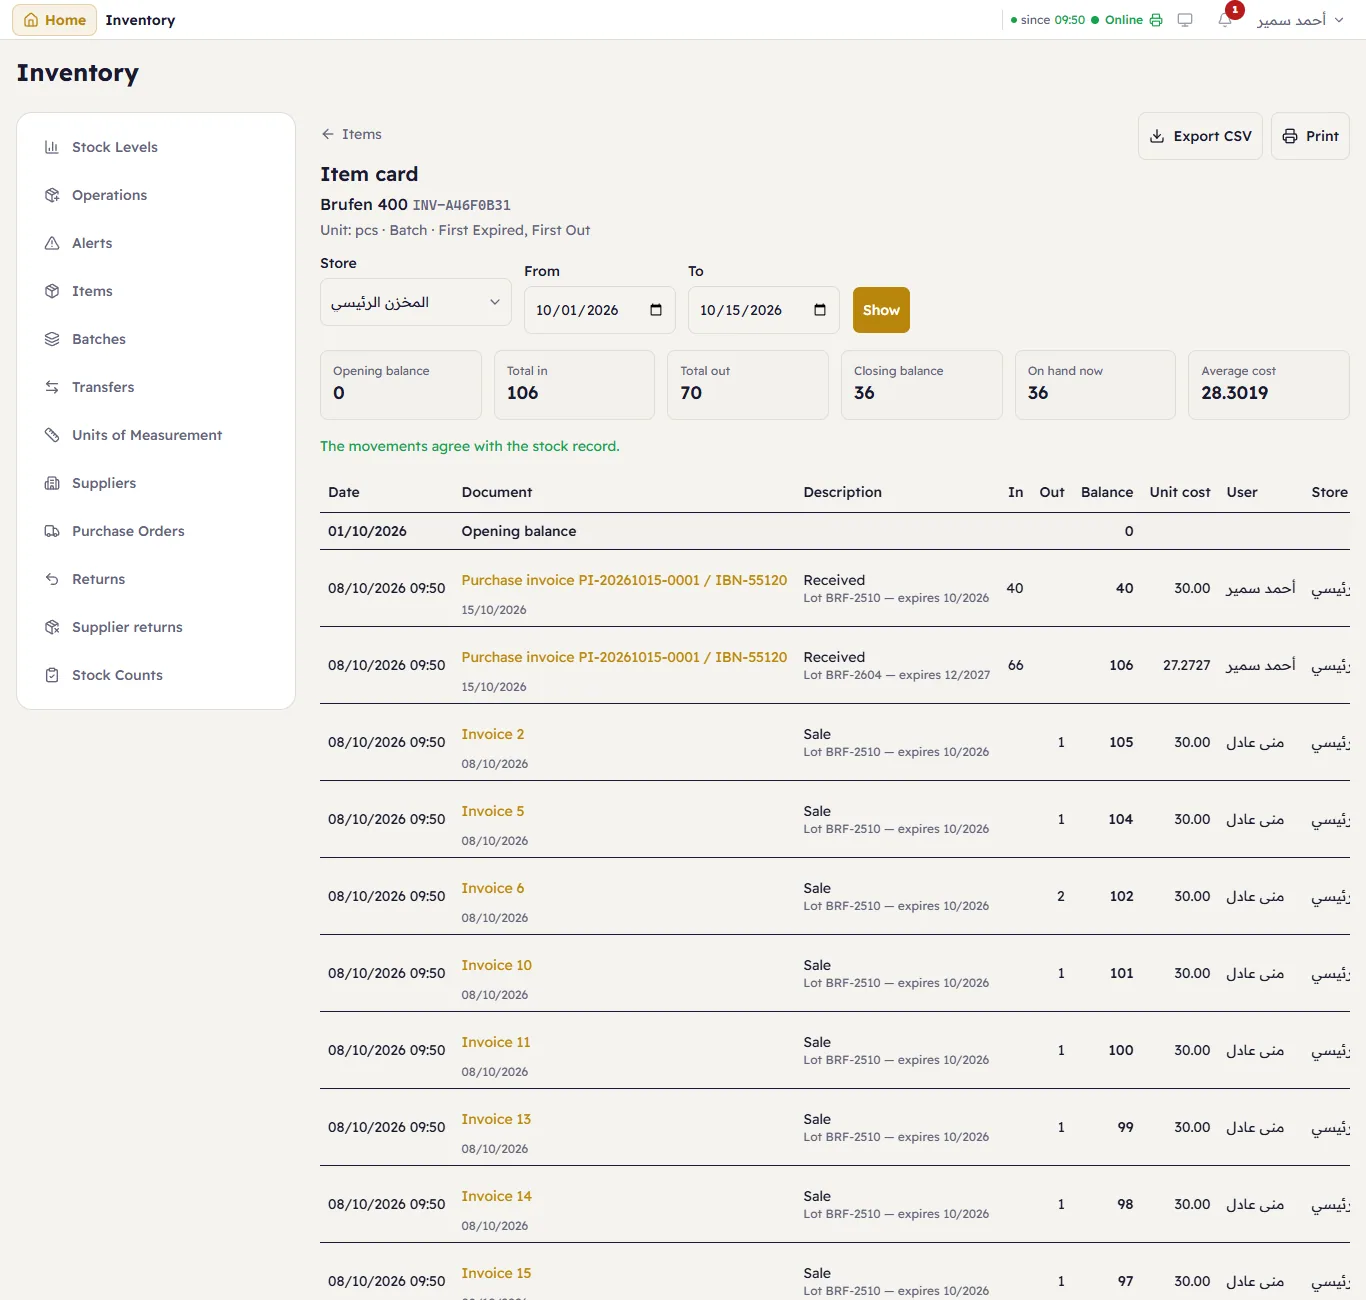Open the Invoice 10 link
The image size is (1366, 1300).
pos(497,965)
